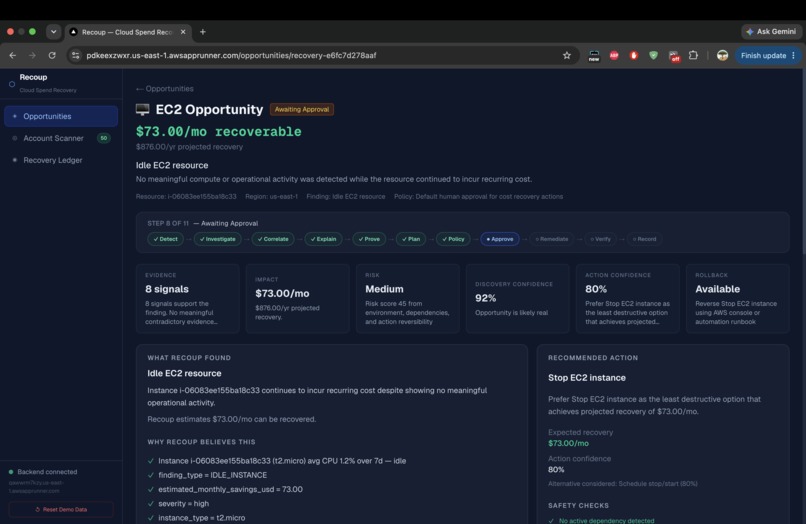Select the Detect step pill
This screenshot has width=806, height=524.
(166, 239)
